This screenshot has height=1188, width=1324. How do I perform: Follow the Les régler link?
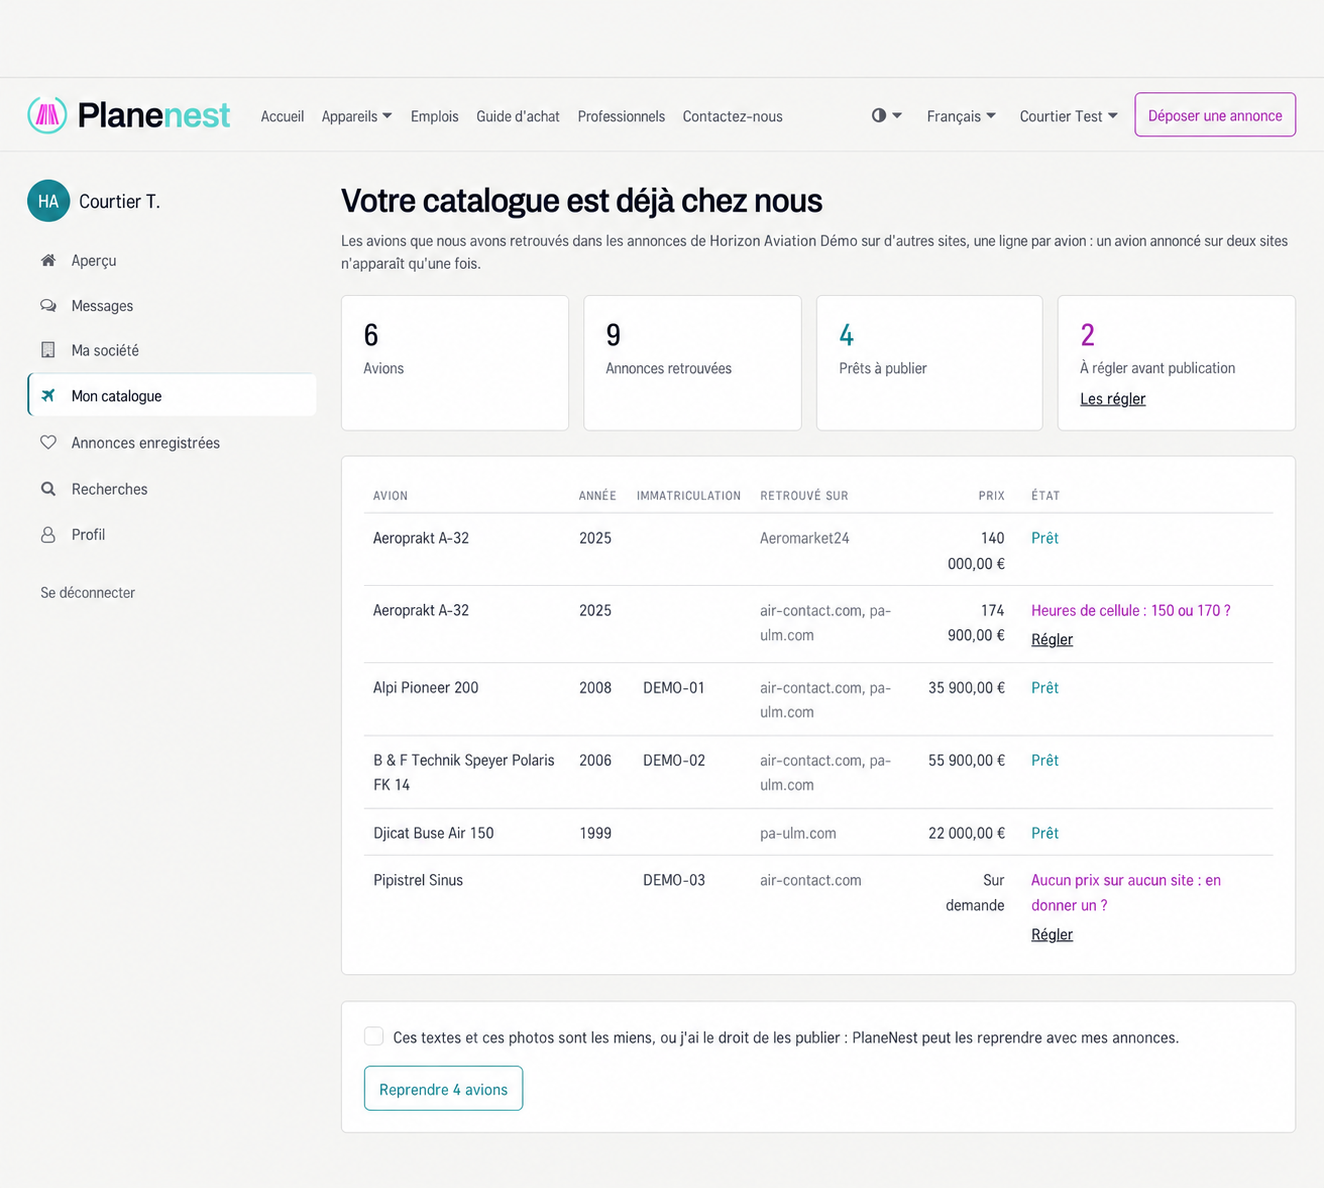(x=1113, y=399)
